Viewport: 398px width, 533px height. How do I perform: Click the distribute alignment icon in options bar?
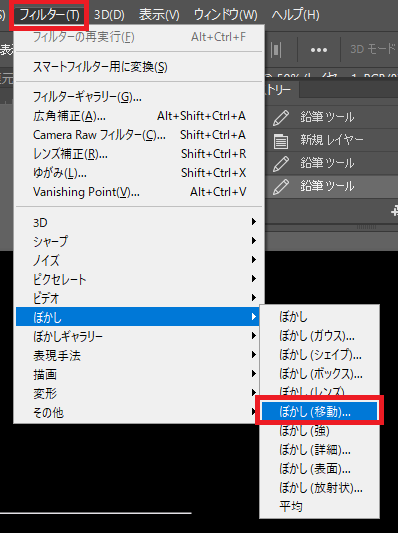(276, 50)
